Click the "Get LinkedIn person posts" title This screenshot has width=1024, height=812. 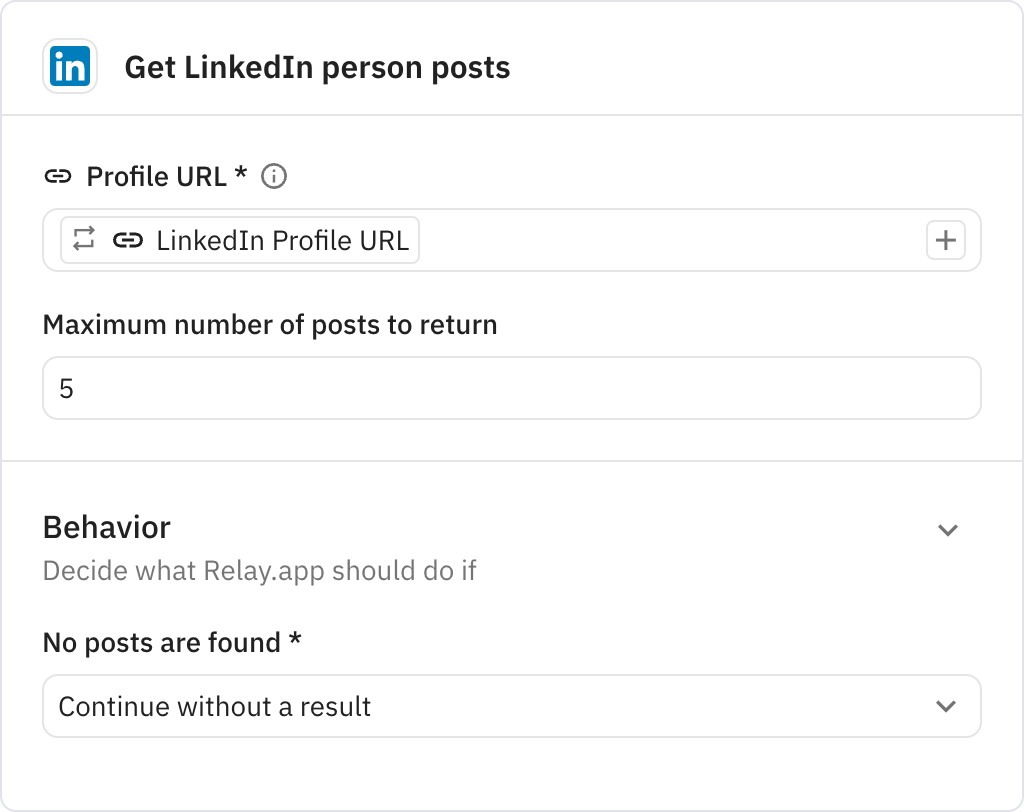[317, 68]
